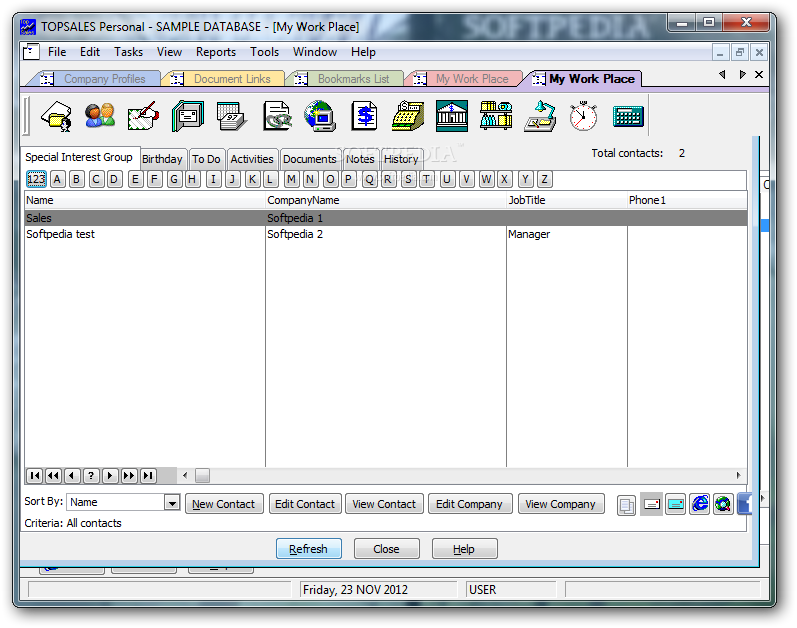Image resolution: width=797 pixels, height=628 pixels.
Task: Go to the last record navigator button
Action: (x=148, y=476)
